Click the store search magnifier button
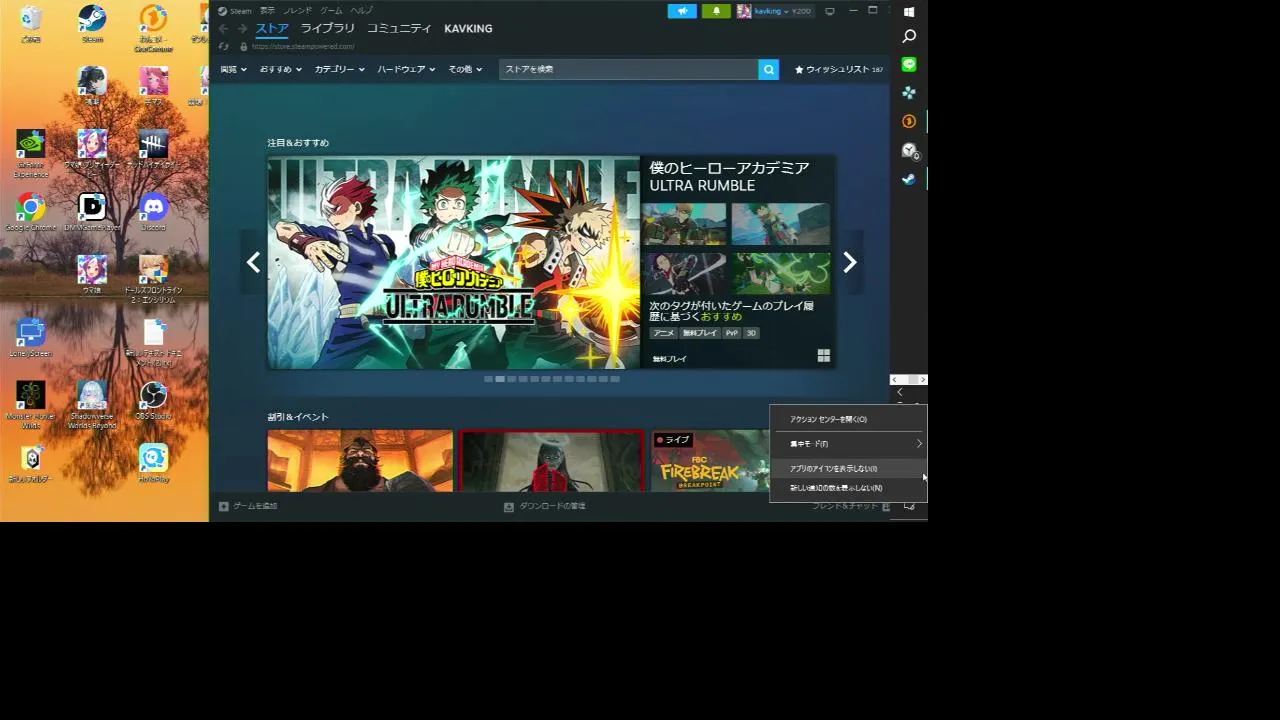This screenshot has width=1280, height=720. (769, 69)
